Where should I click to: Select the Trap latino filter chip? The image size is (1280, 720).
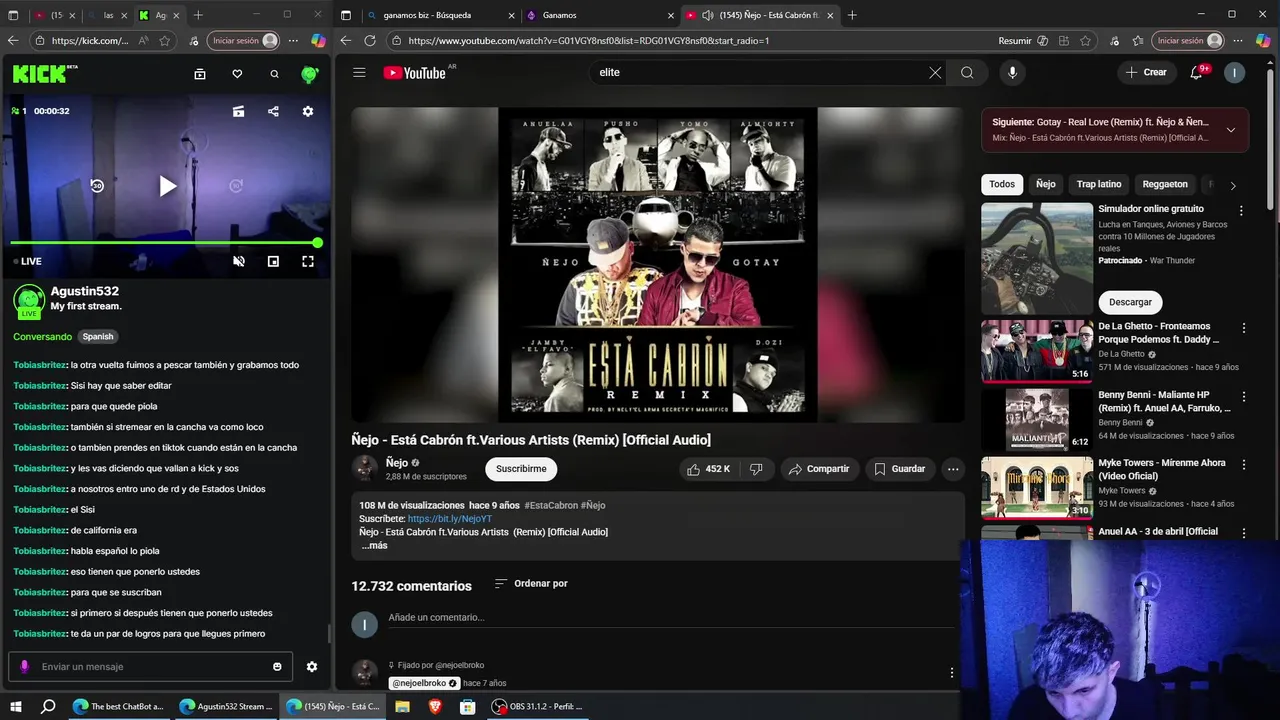click(1099, 184)
